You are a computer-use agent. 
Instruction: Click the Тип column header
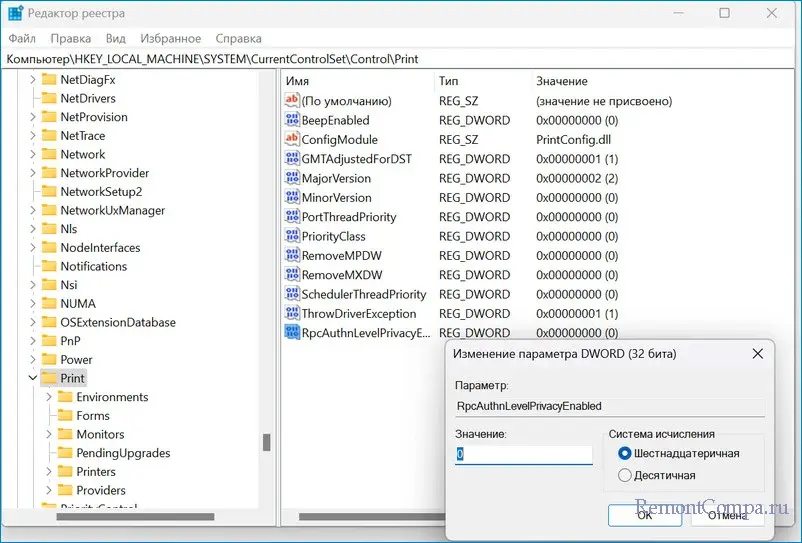[449, 80]
